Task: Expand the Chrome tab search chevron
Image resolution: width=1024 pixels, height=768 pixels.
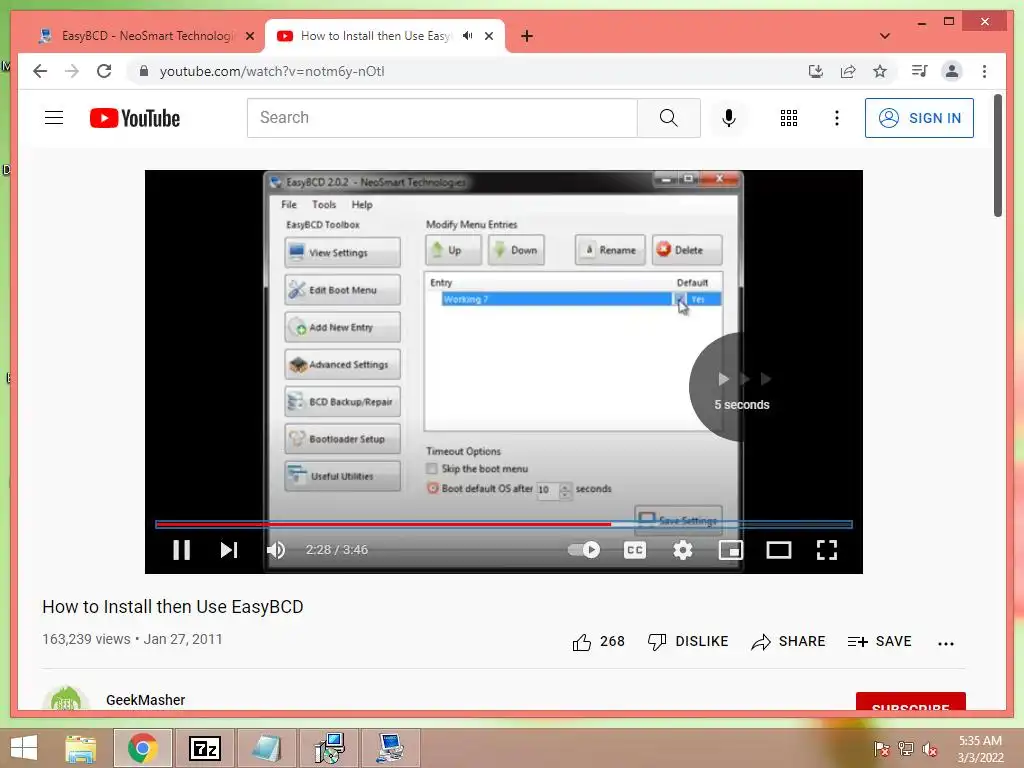Action: point(885,36)
